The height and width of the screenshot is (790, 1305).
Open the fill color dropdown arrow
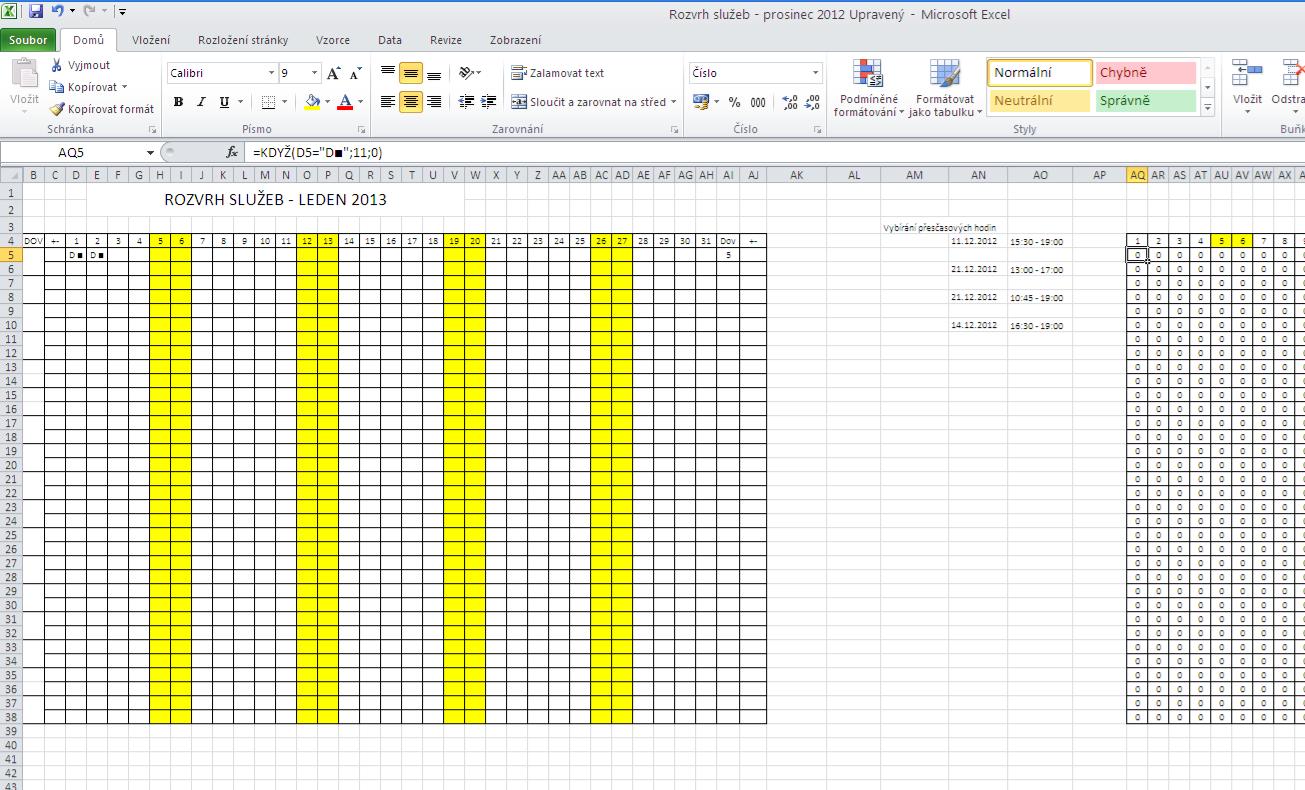[x=328, y=102]
